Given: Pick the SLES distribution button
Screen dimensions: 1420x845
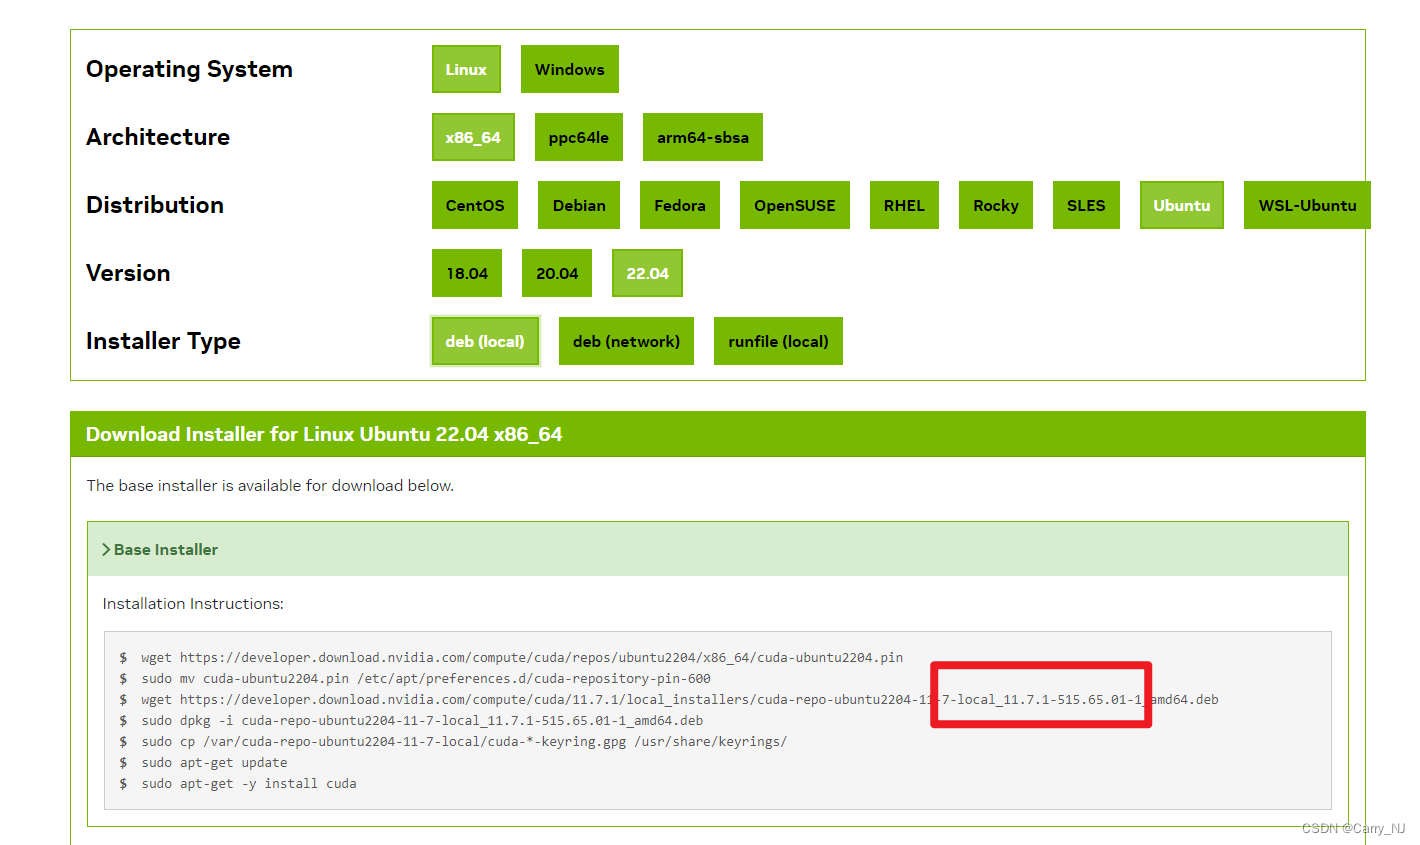Looking at the screenshot, I should pyautogui.click(x=1086, y=205).
